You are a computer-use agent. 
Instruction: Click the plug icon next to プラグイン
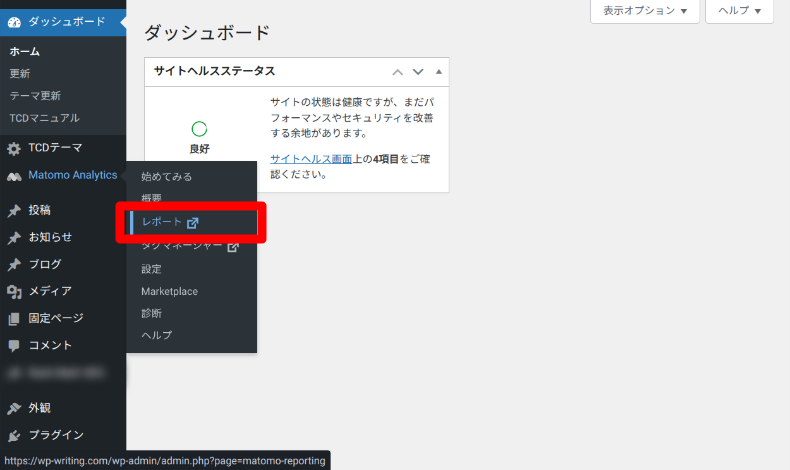[14, 435]
